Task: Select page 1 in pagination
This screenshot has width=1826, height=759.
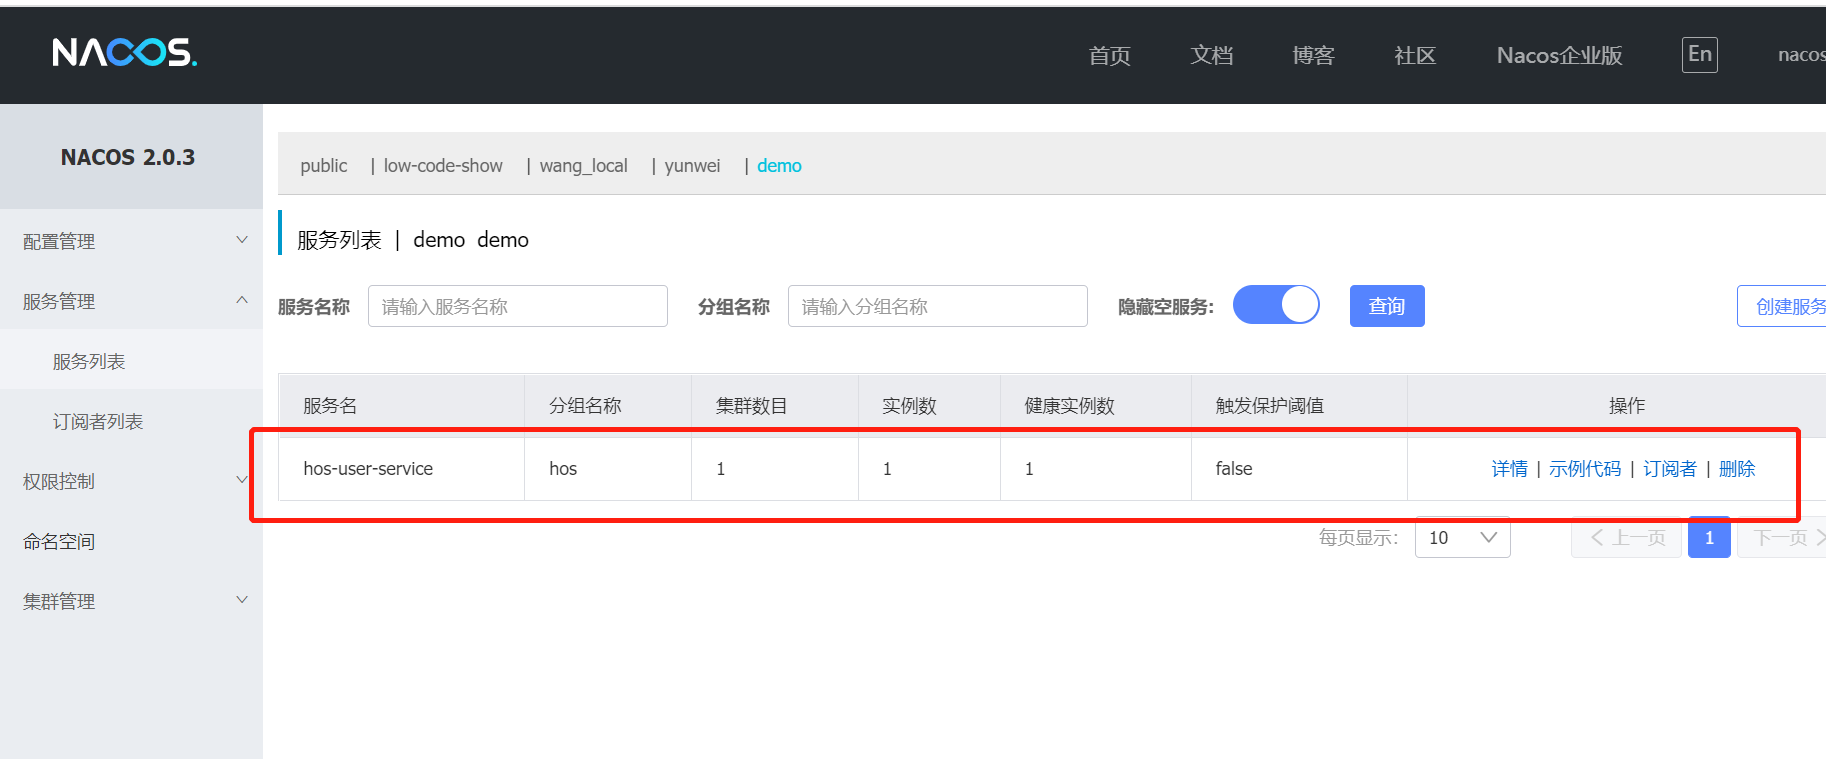Action: point(1709,538)
